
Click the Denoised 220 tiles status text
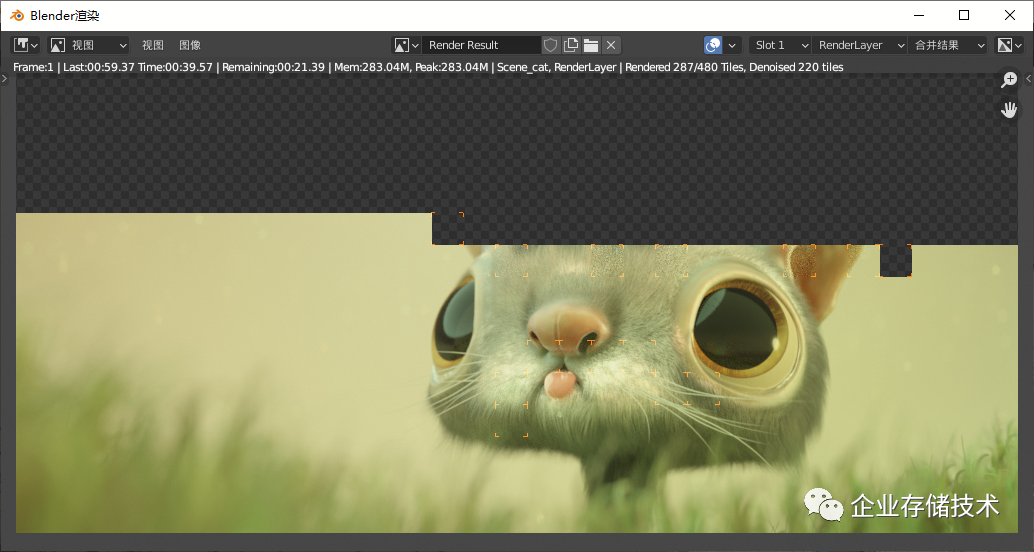[x=801, y=67]
